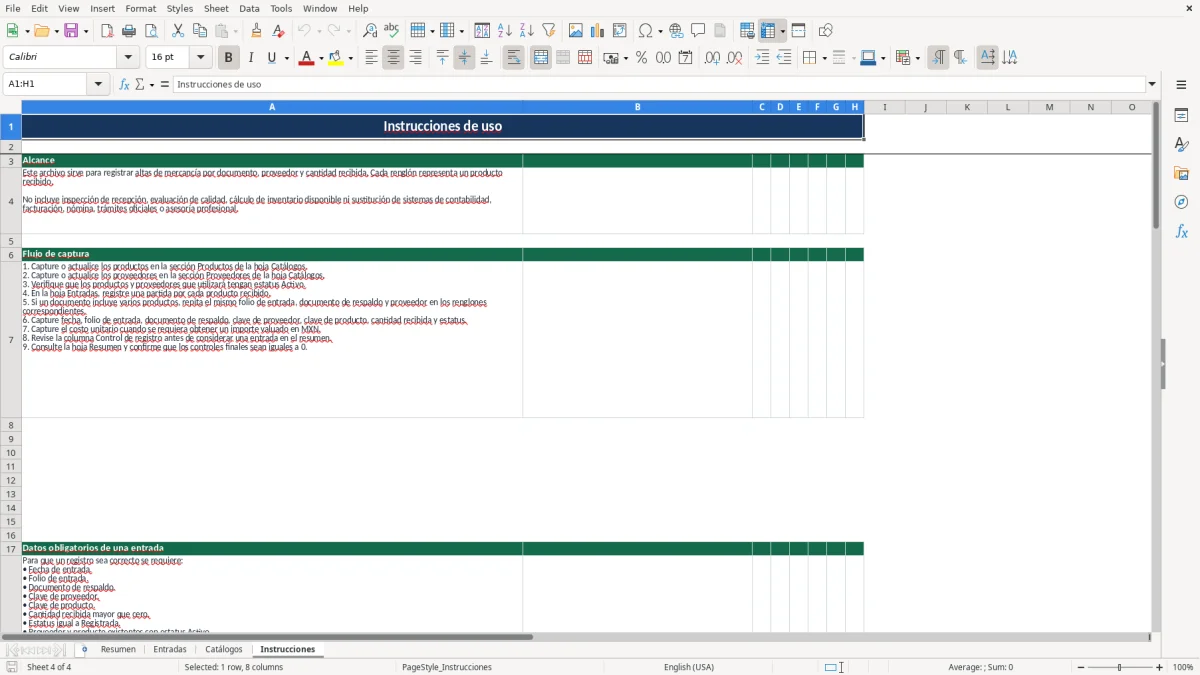This screenshot has width=1200, height=675.
Task: Sort descending Z to A
Action: point(526,31)
